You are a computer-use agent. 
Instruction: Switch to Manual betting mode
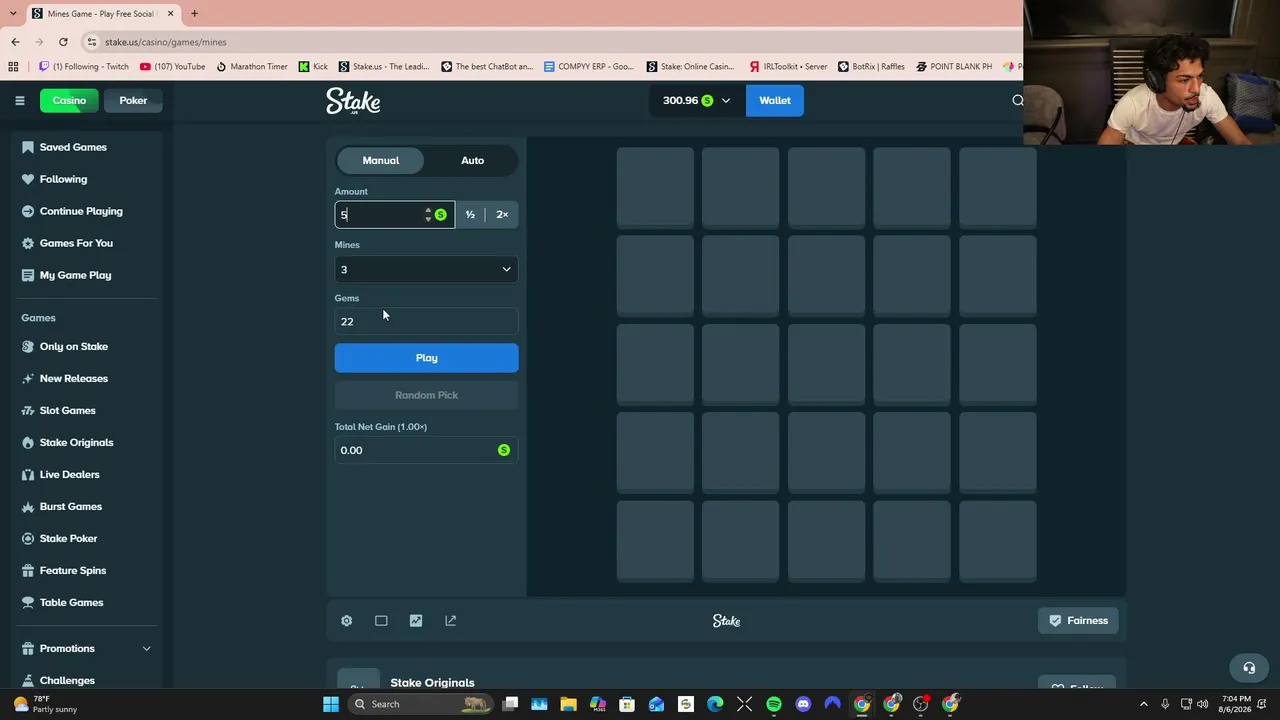(380, 160)
